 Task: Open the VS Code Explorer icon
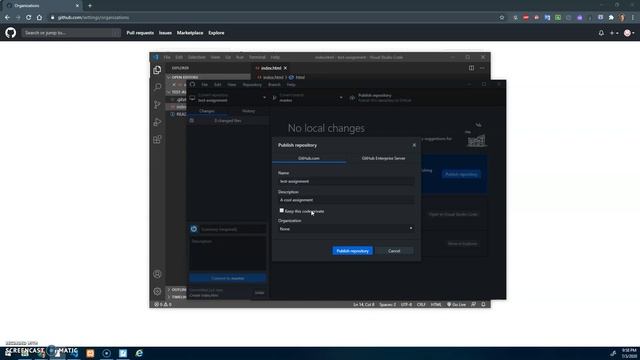(x=157, y=70)
